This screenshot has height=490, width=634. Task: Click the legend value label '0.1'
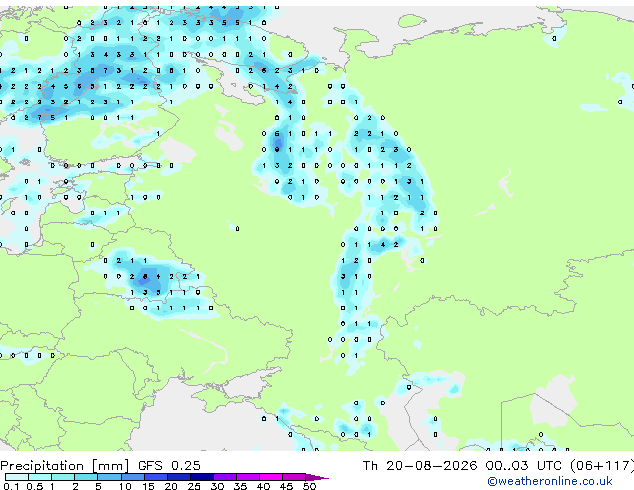[11, 486]
